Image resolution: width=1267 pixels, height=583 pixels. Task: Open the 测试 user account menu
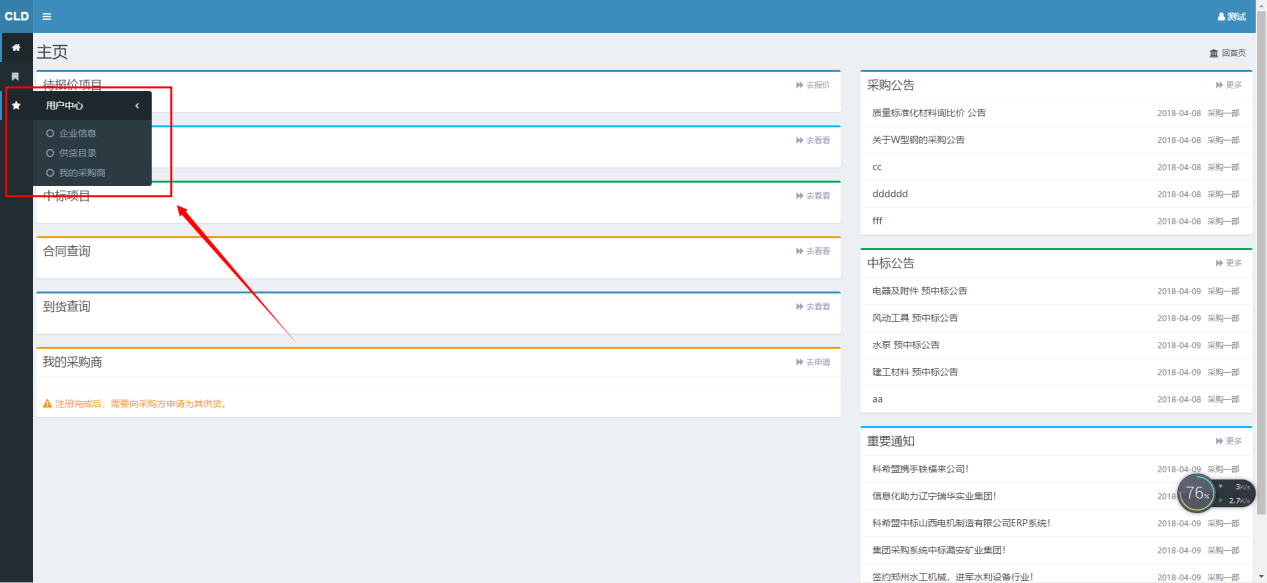1231,16
